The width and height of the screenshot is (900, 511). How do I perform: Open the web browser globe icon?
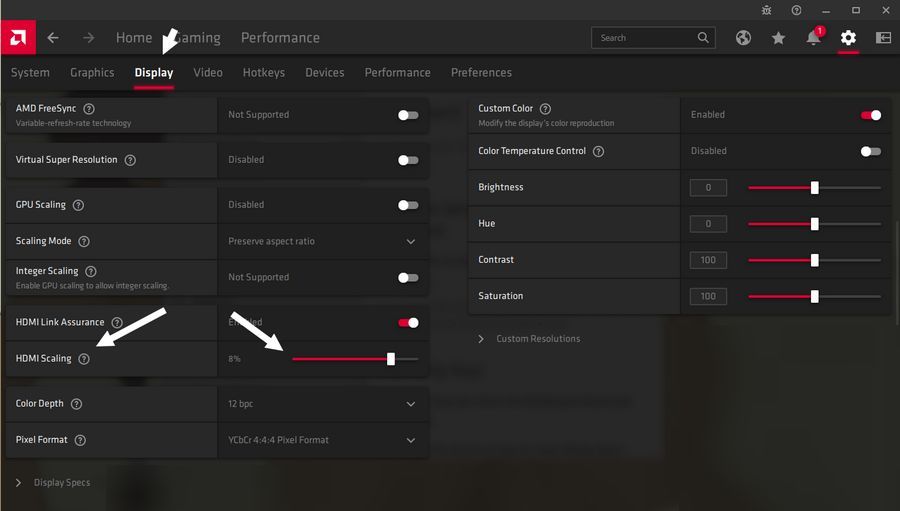point(743,38)
